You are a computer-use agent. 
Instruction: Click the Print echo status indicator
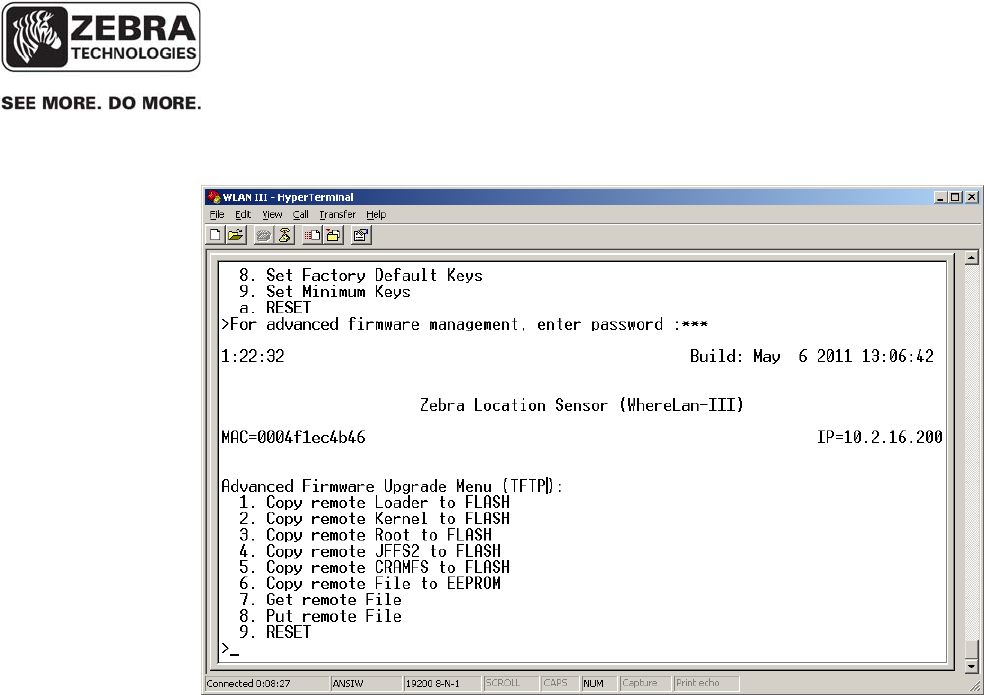tap(698, 683)
